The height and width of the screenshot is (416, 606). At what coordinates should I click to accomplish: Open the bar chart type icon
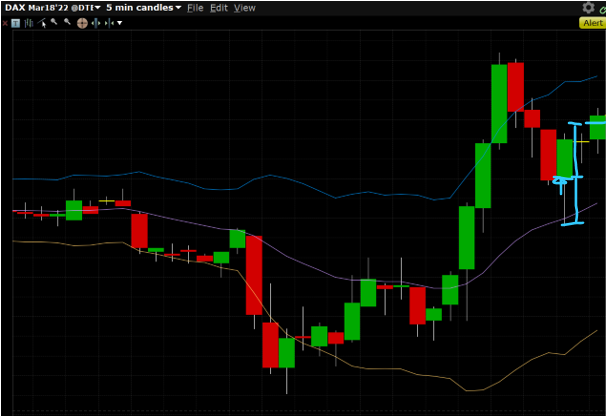click(x=29, y=24)
